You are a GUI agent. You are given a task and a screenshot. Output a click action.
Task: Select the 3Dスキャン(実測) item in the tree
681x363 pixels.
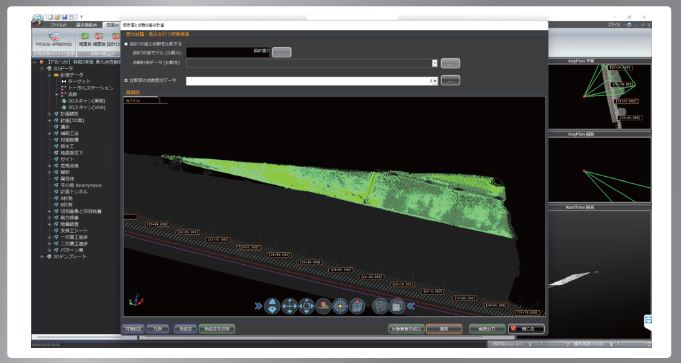point(86,101)
